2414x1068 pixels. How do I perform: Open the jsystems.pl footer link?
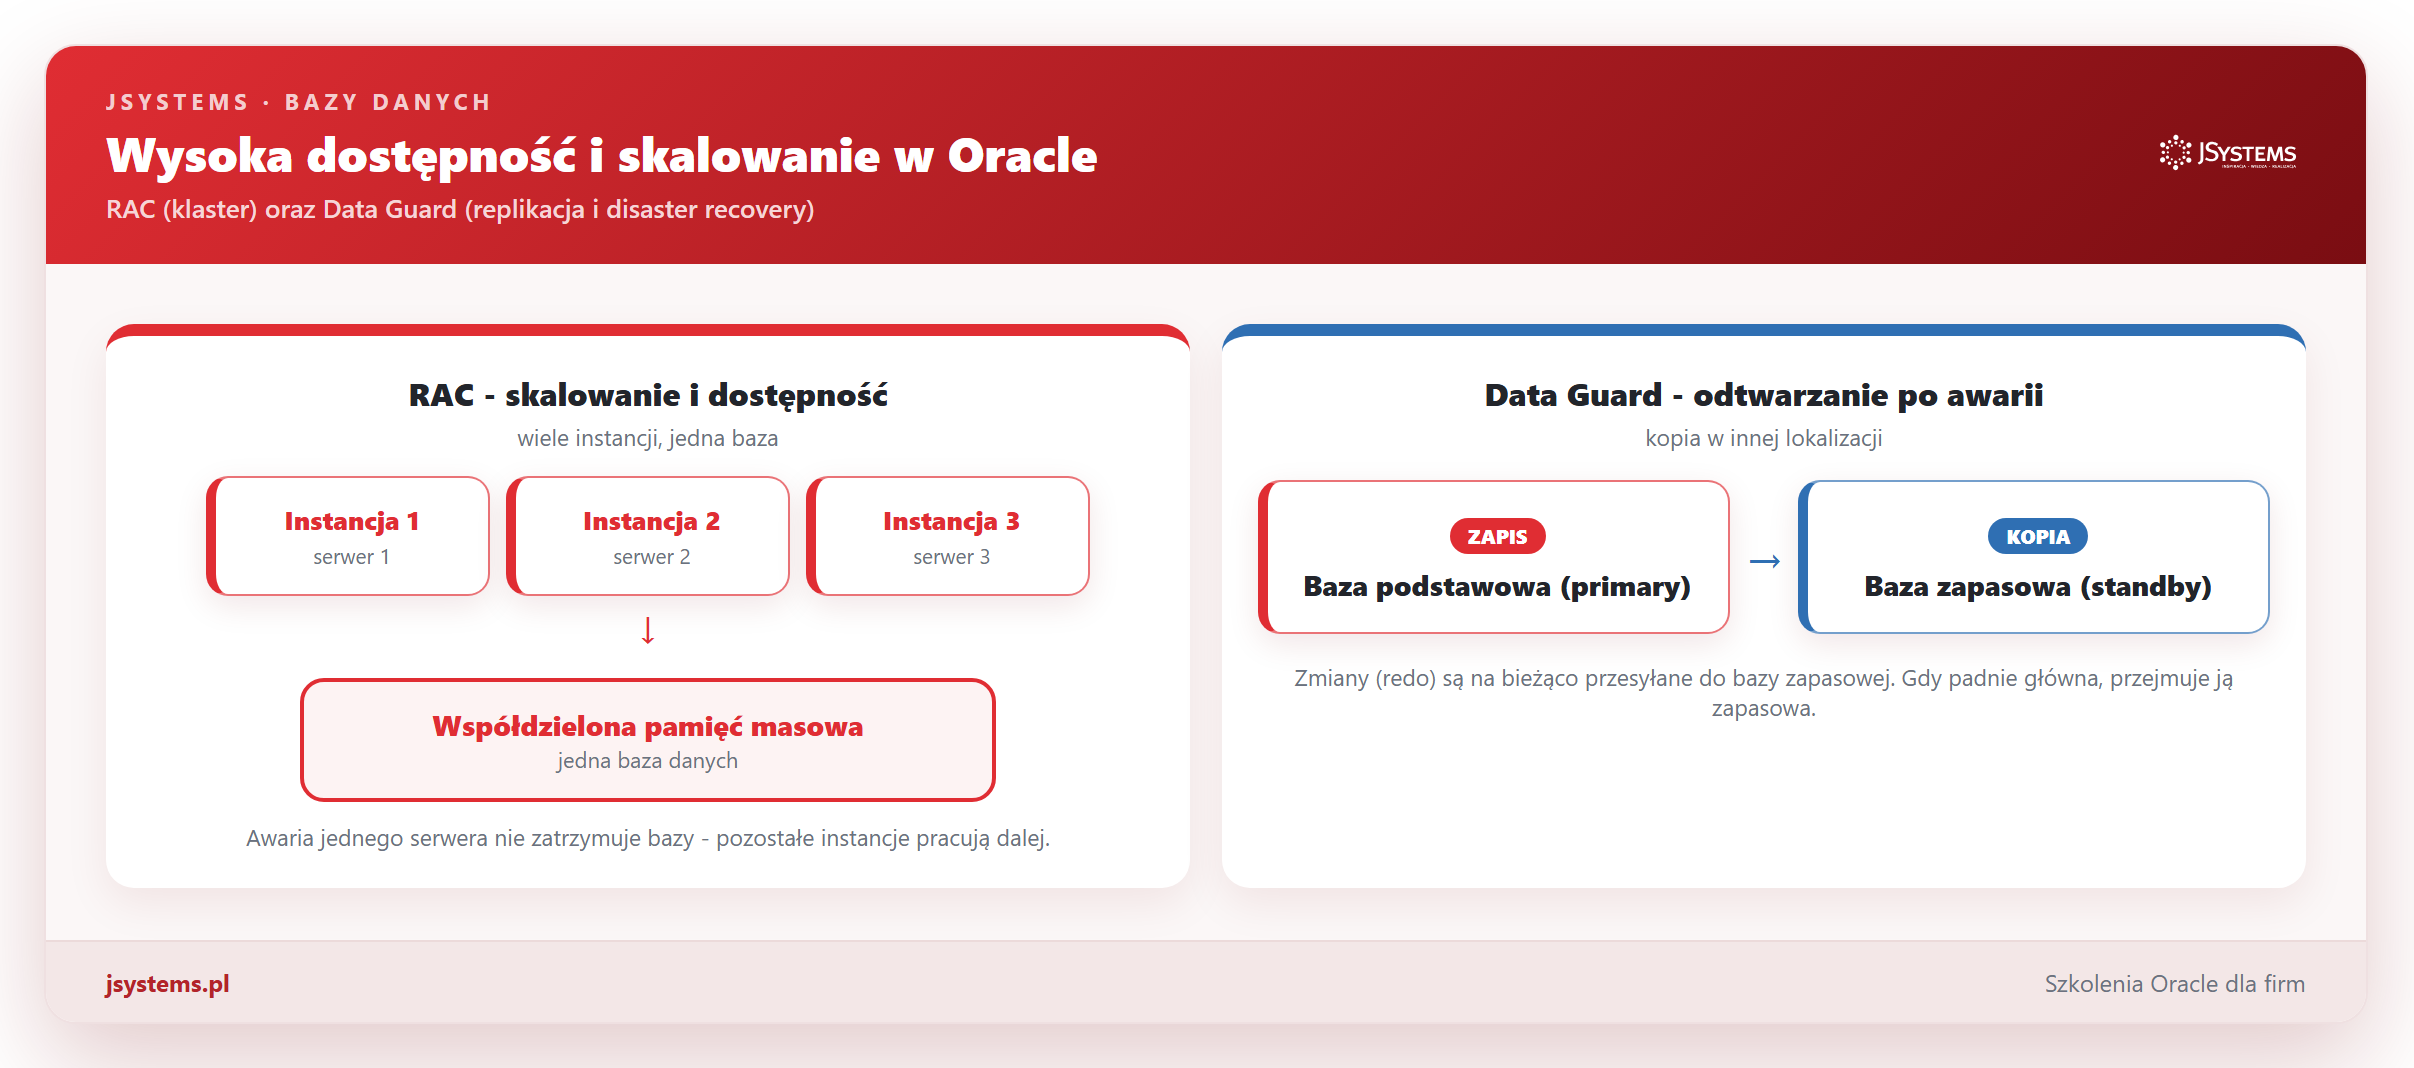coord(167,984)
